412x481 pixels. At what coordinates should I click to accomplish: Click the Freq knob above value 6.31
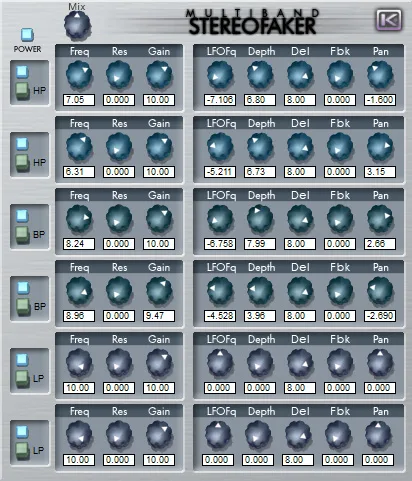point(79,147)
